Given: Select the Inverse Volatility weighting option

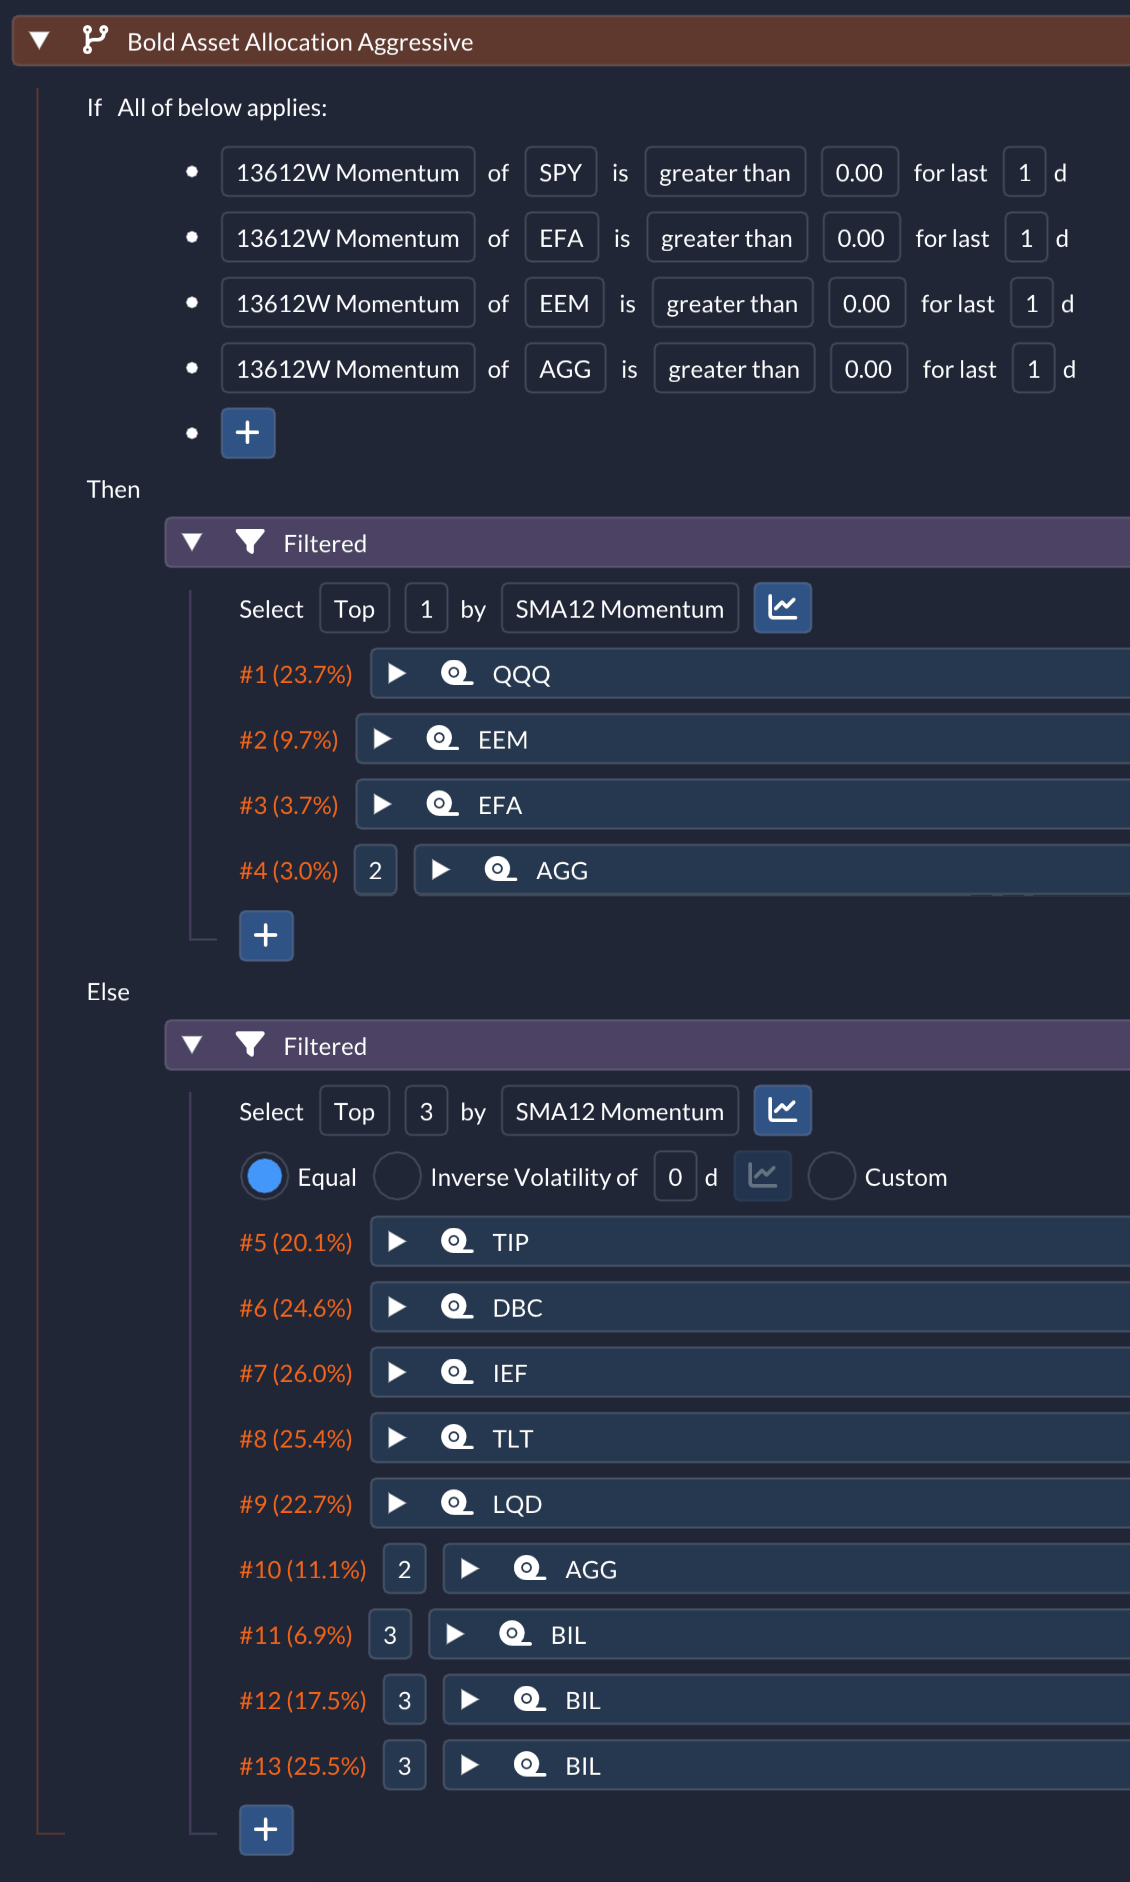Looking at the screenshot, I should click(x=397, y=1176).
